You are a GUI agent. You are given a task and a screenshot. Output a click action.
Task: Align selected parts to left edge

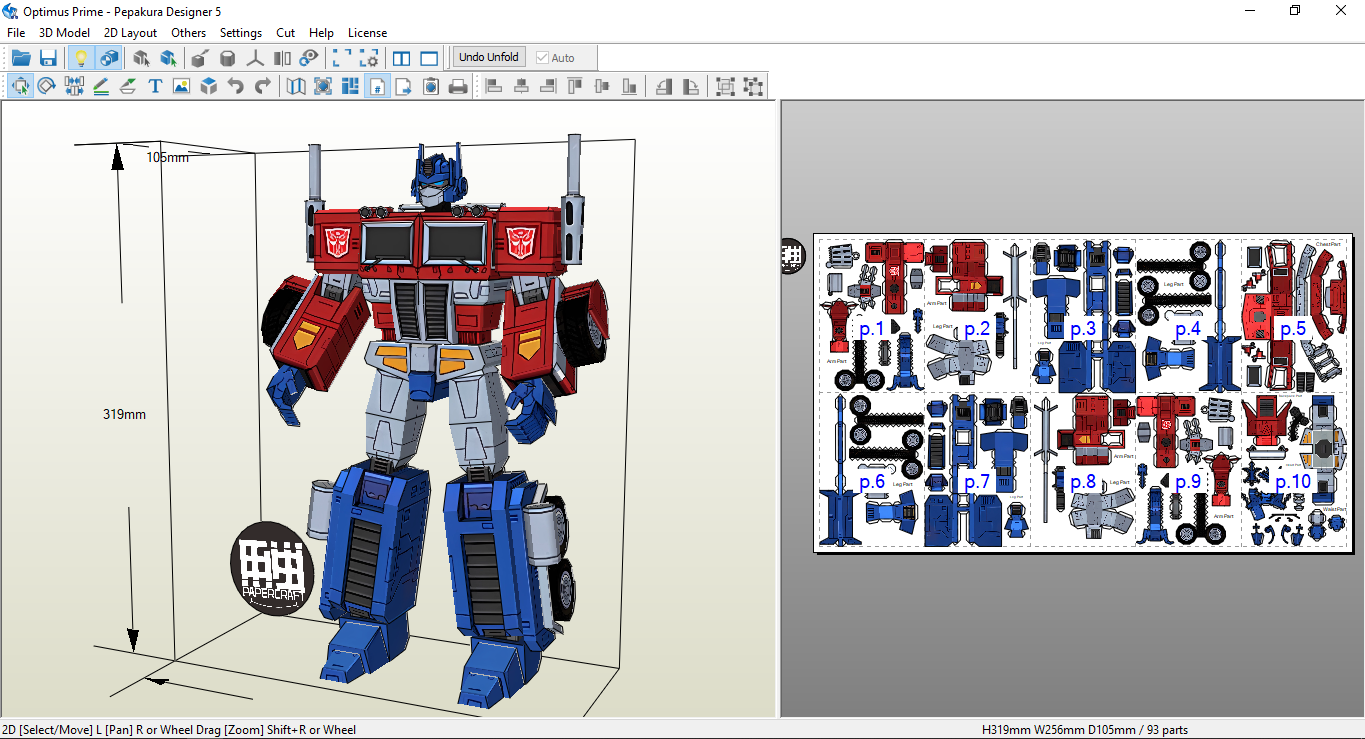coord(493,86)
